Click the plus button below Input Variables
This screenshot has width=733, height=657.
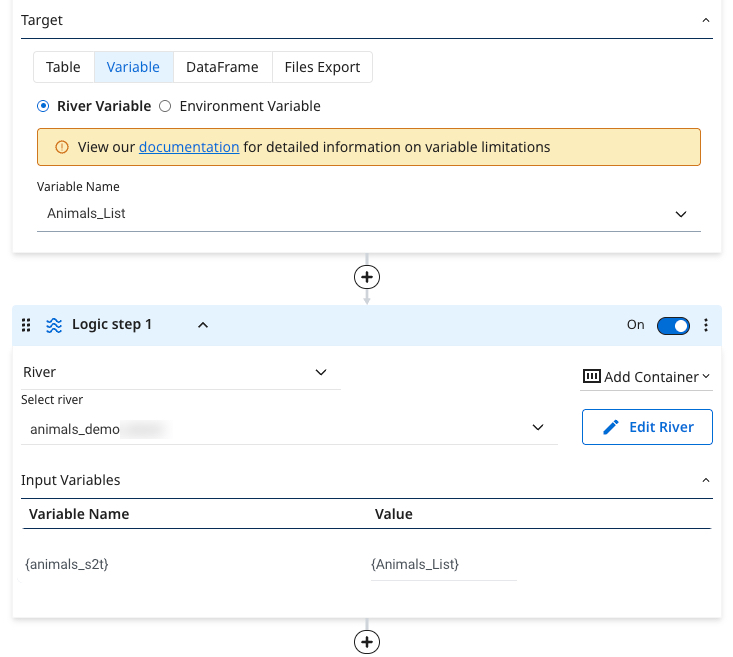[x=367, y=642]
